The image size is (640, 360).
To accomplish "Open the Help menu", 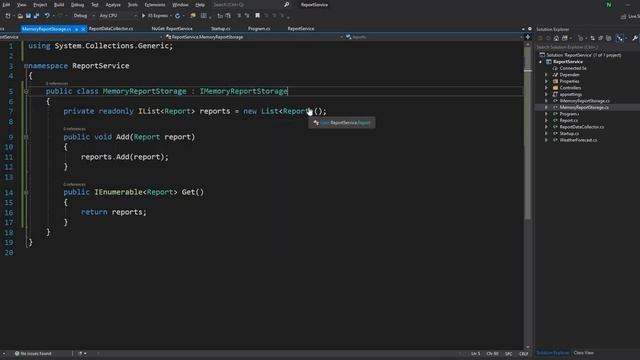I will tap(200, 4).
